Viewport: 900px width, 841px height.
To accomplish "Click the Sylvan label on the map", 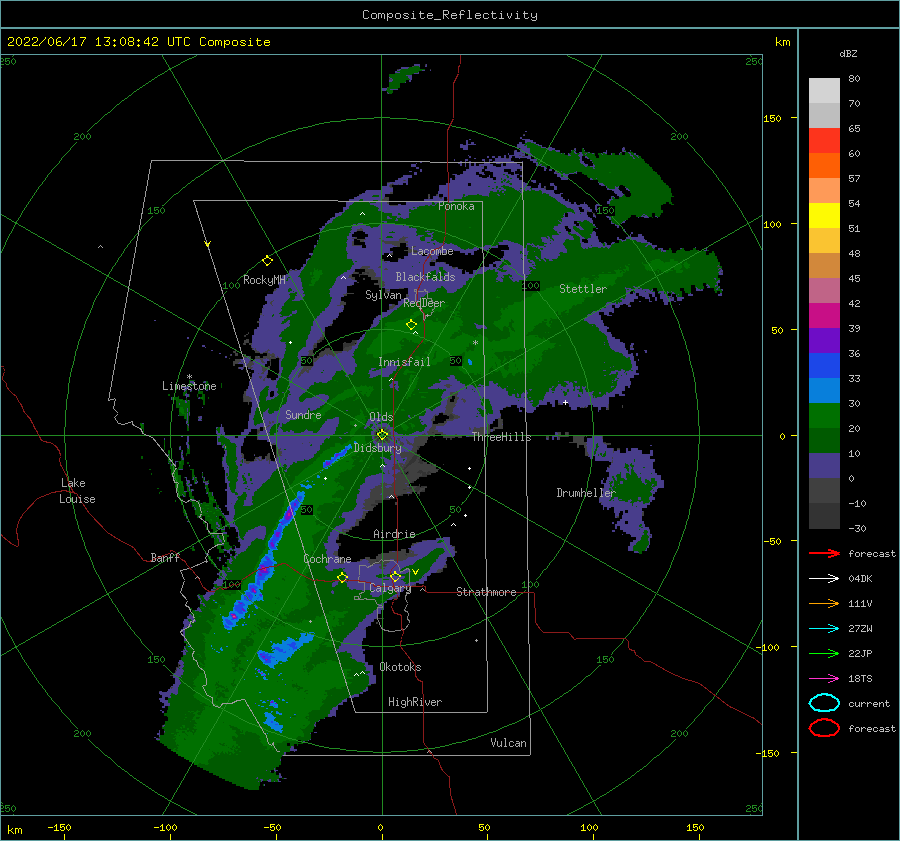I will 383,295.
